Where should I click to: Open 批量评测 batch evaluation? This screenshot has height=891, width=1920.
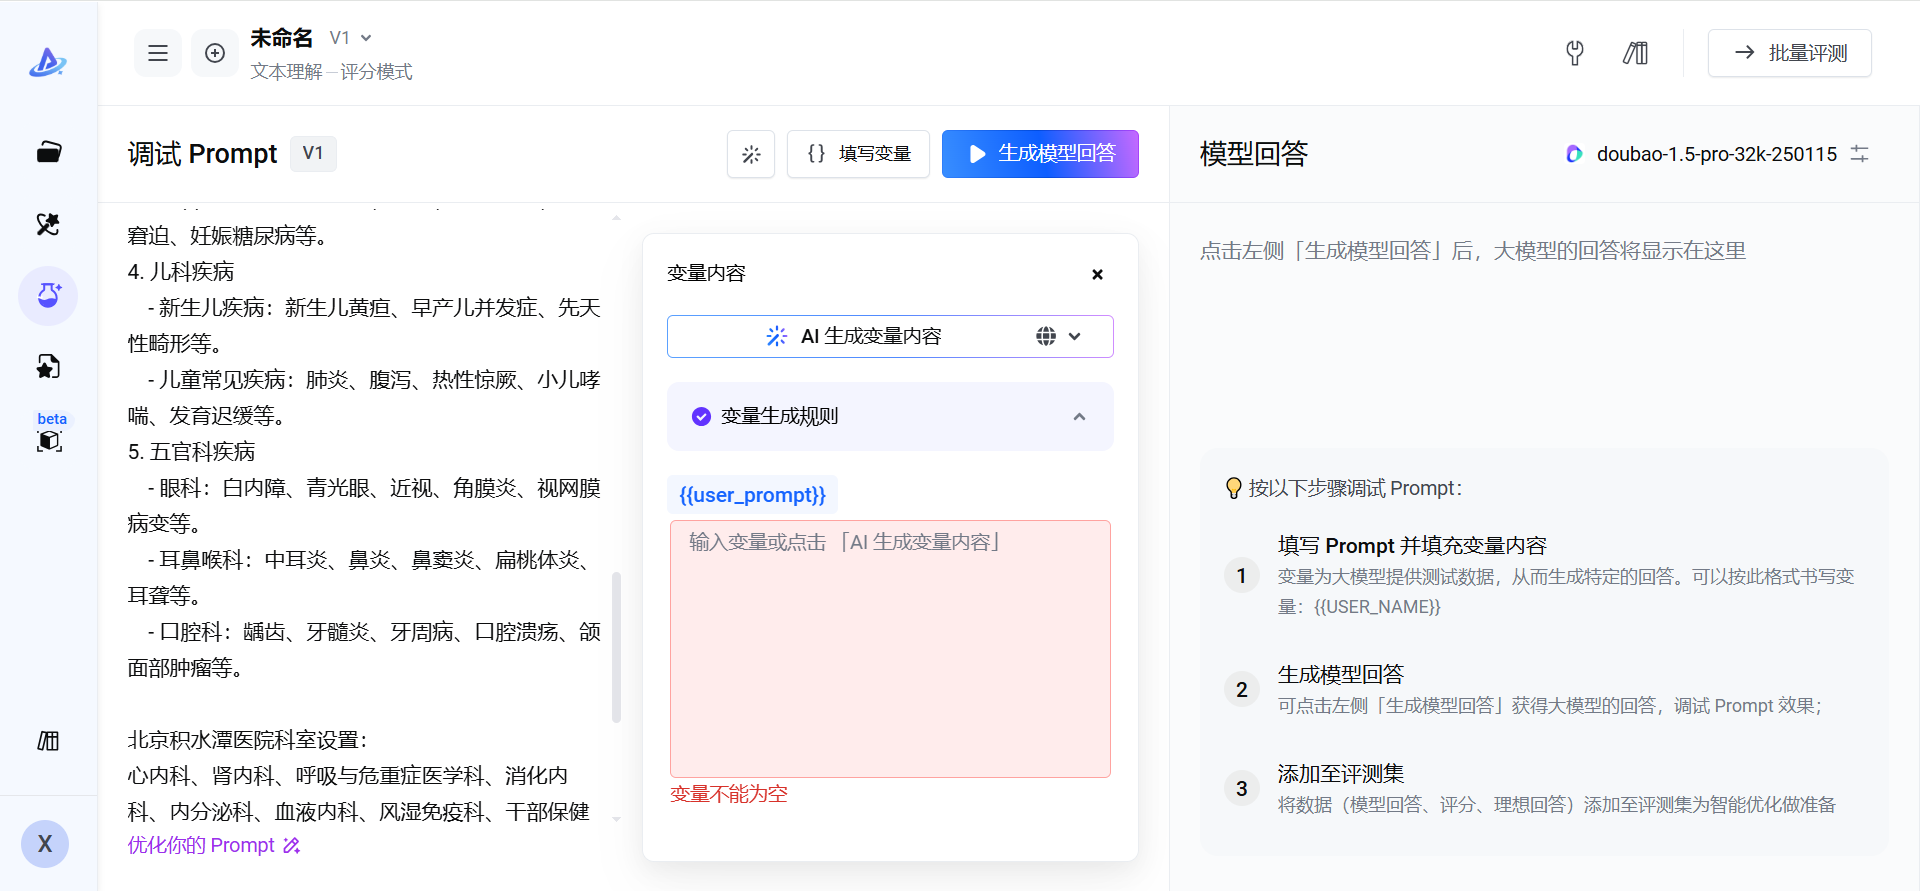point(1789,53)
